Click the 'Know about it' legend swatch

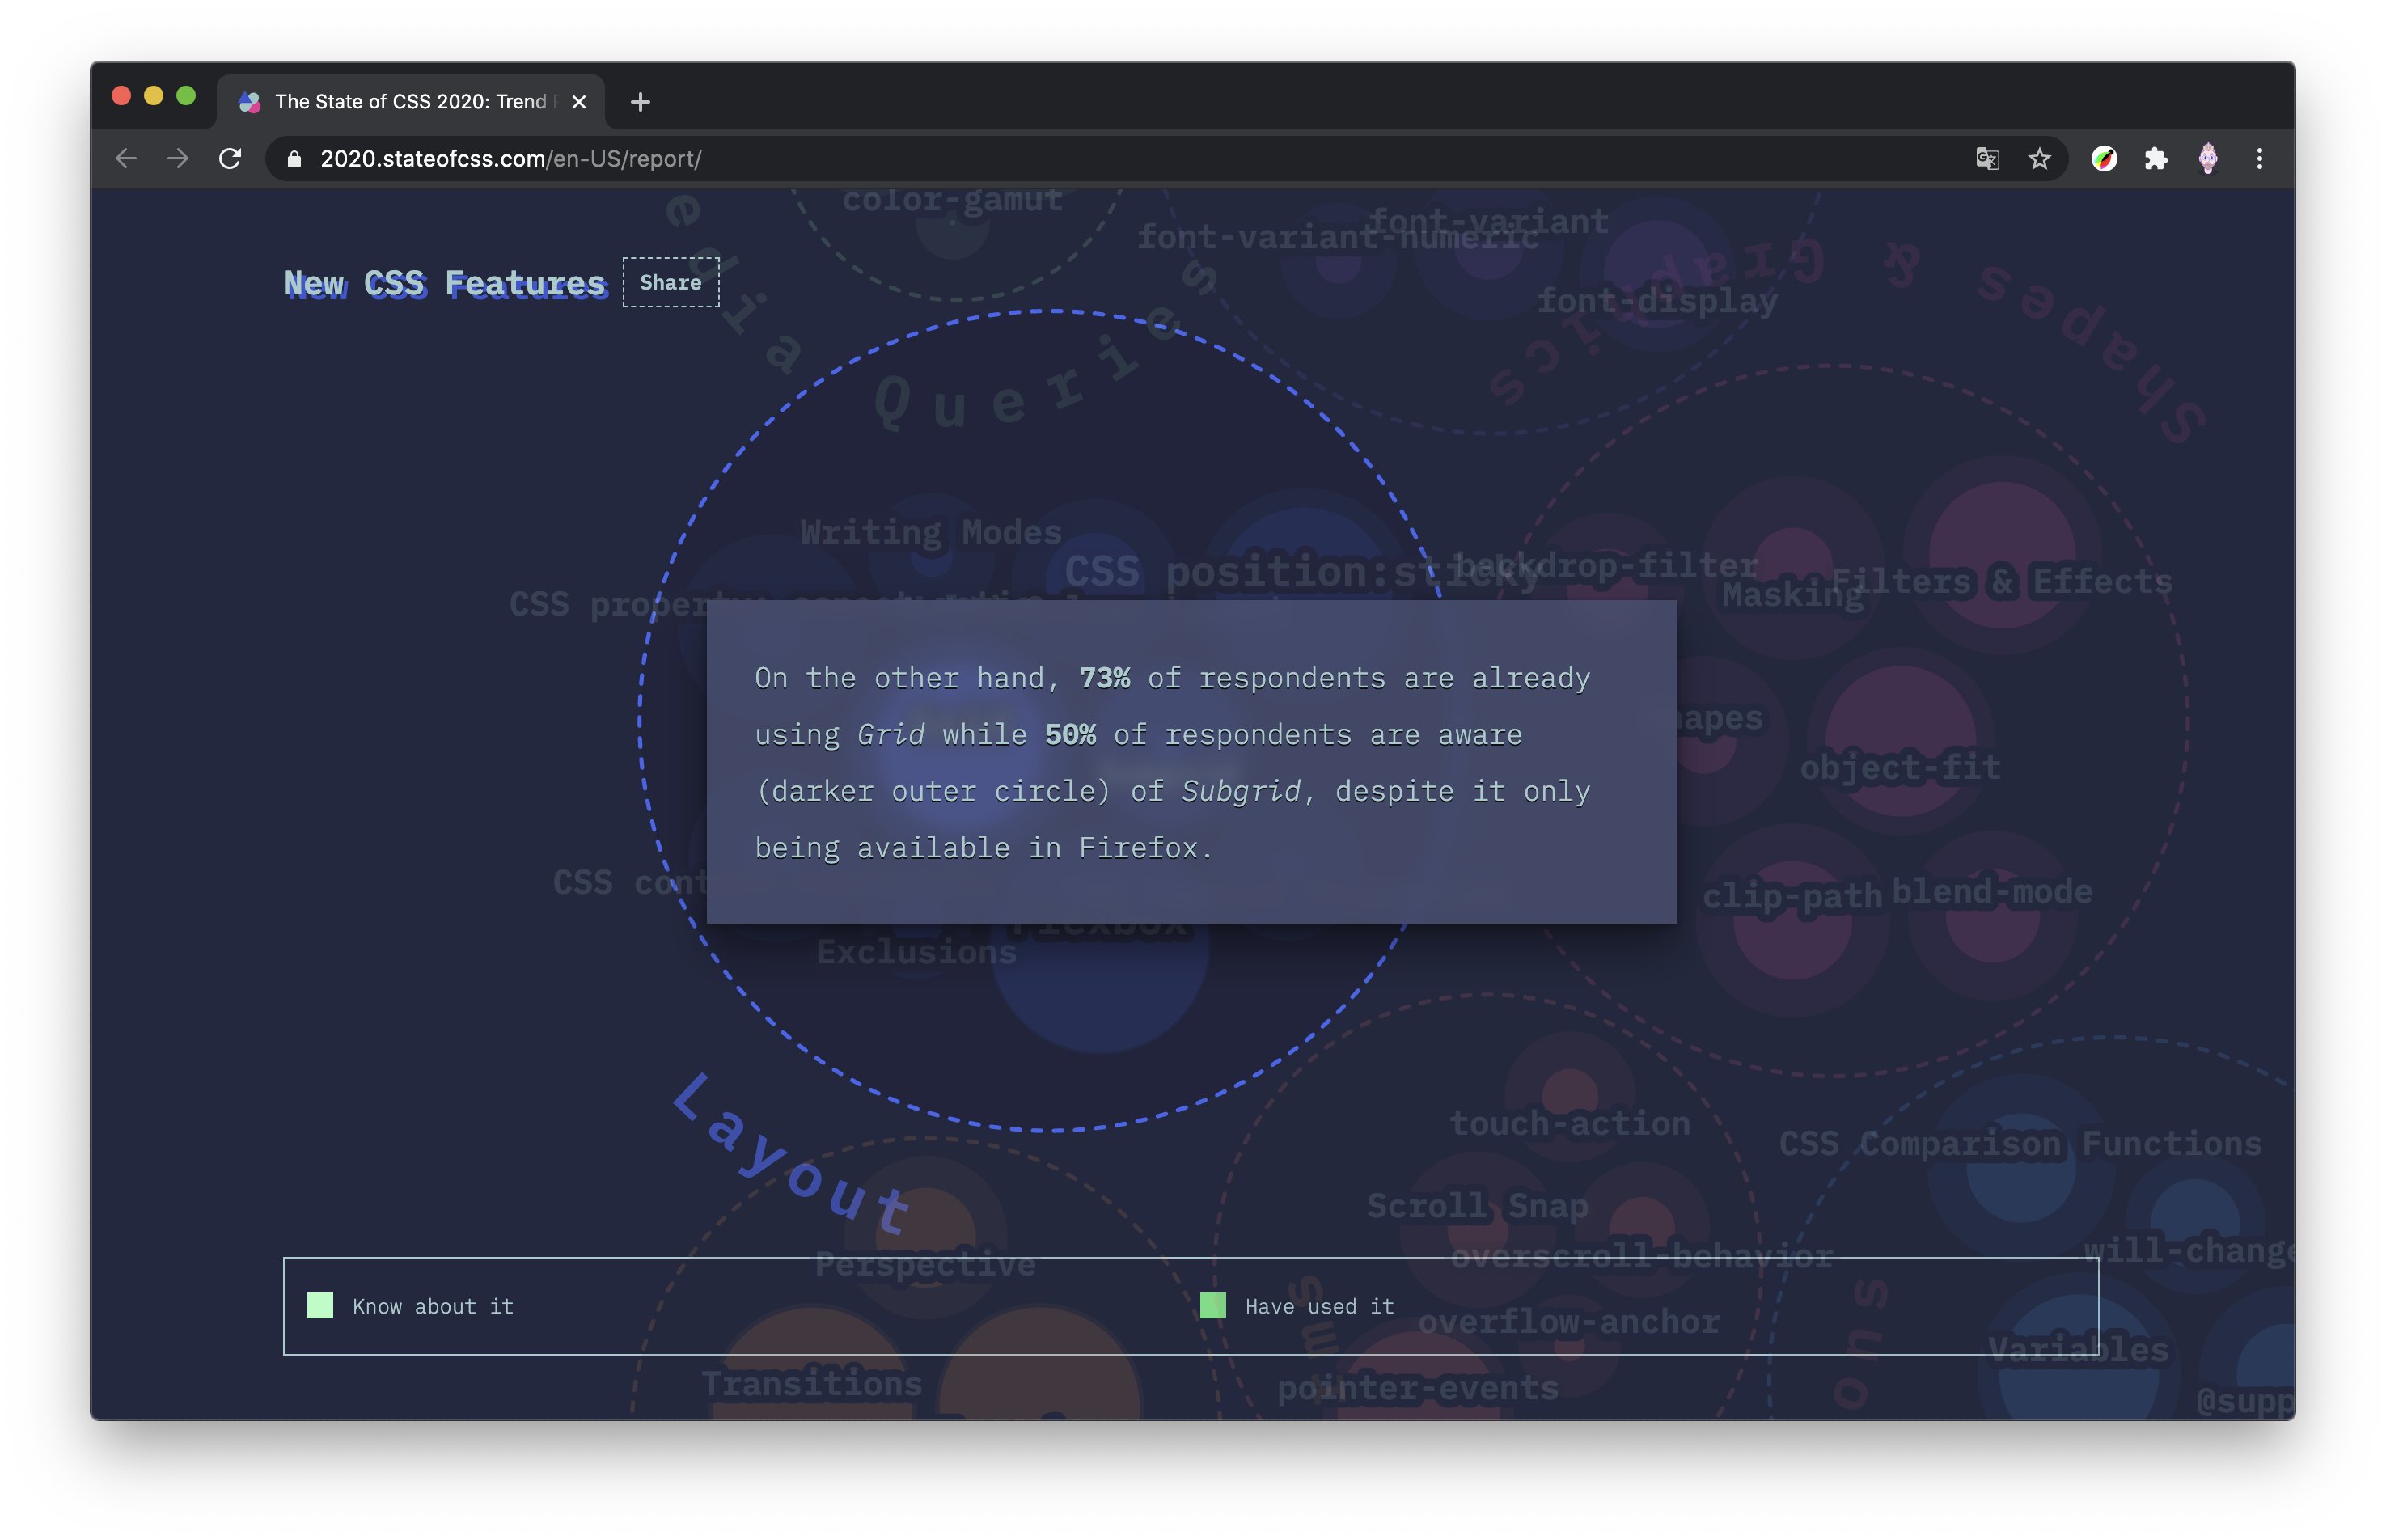point(320,1305)
